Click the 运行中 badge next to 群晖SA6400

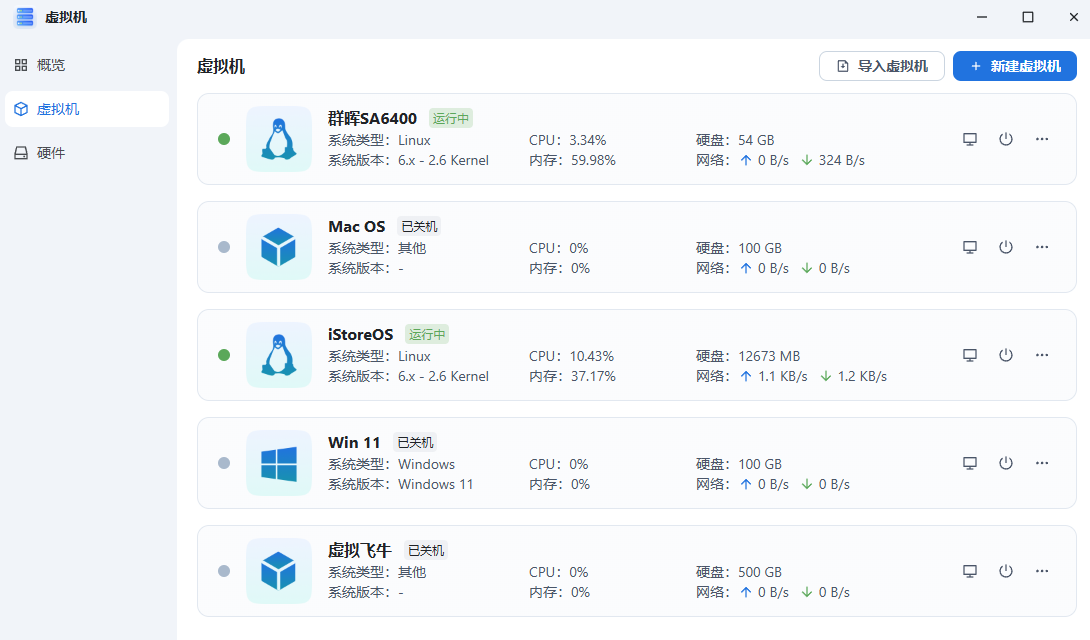(451, 119)
